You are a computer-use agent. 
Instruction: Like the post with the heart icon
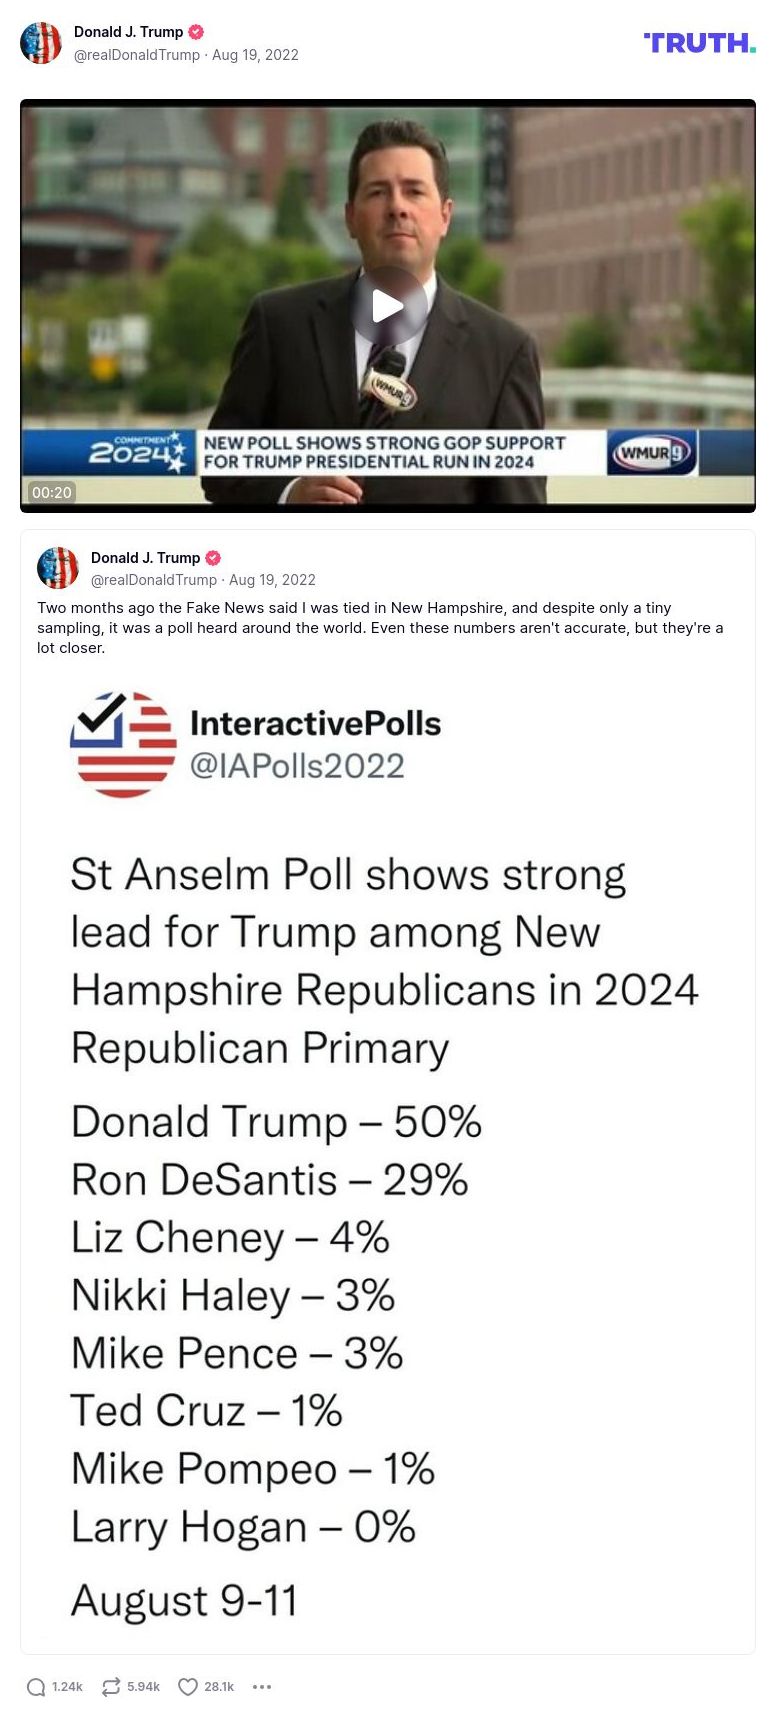(187, 1686)
